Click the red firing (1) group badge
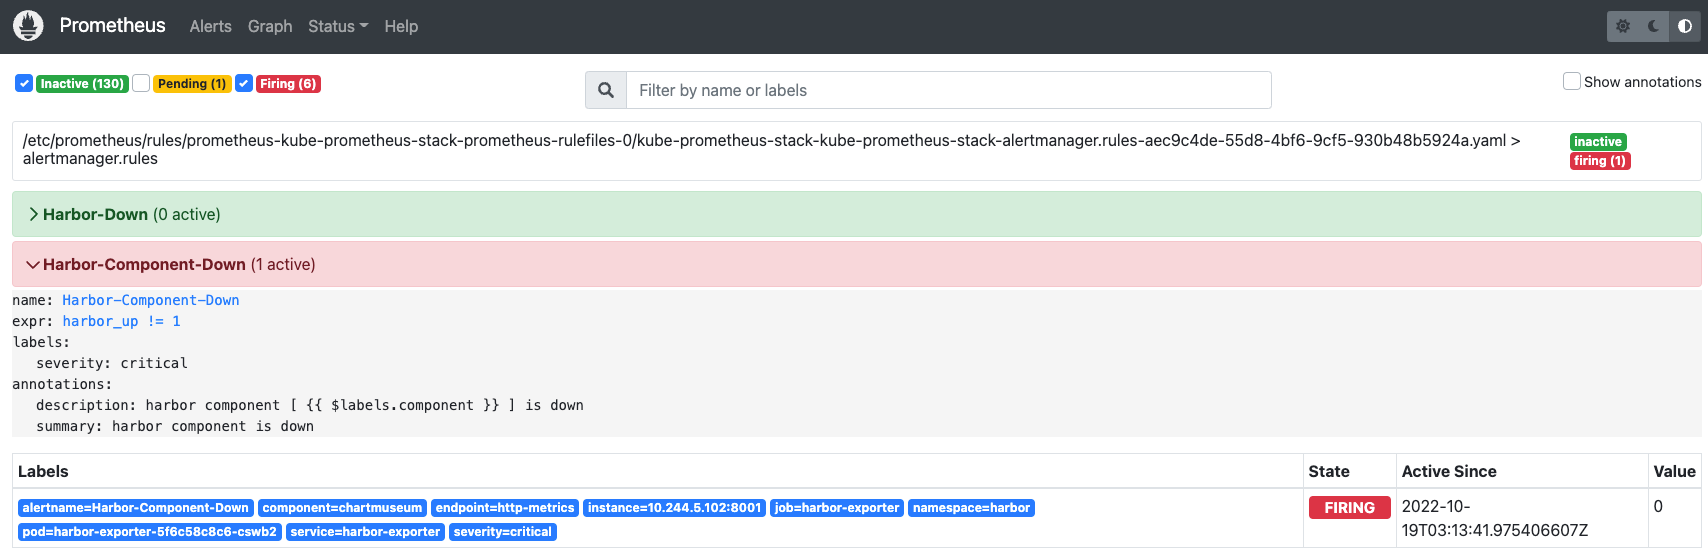The image size is (1708, 555). coord(1600,161)
